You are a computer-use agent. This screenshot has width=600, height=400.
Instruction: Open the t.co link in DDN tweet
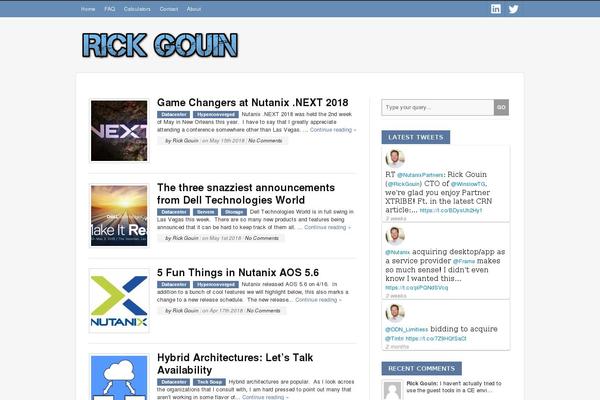(436, 338)
